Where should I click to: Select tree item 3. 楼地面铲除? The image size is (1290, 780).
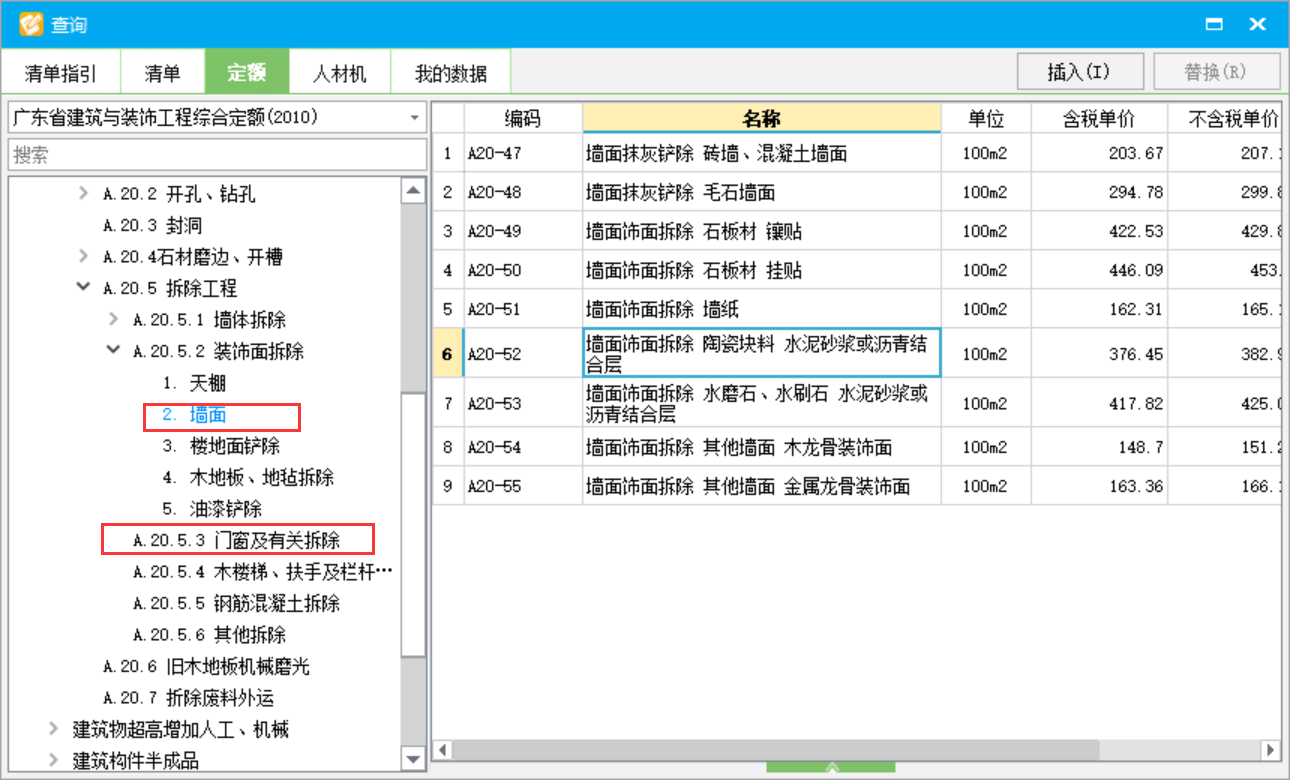[221, 446]
